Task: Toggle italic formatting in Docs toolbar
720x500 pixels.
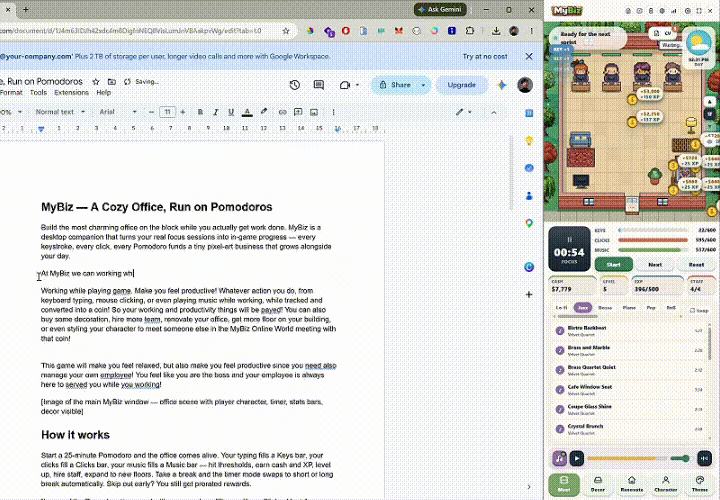Action: click(215, 112)
